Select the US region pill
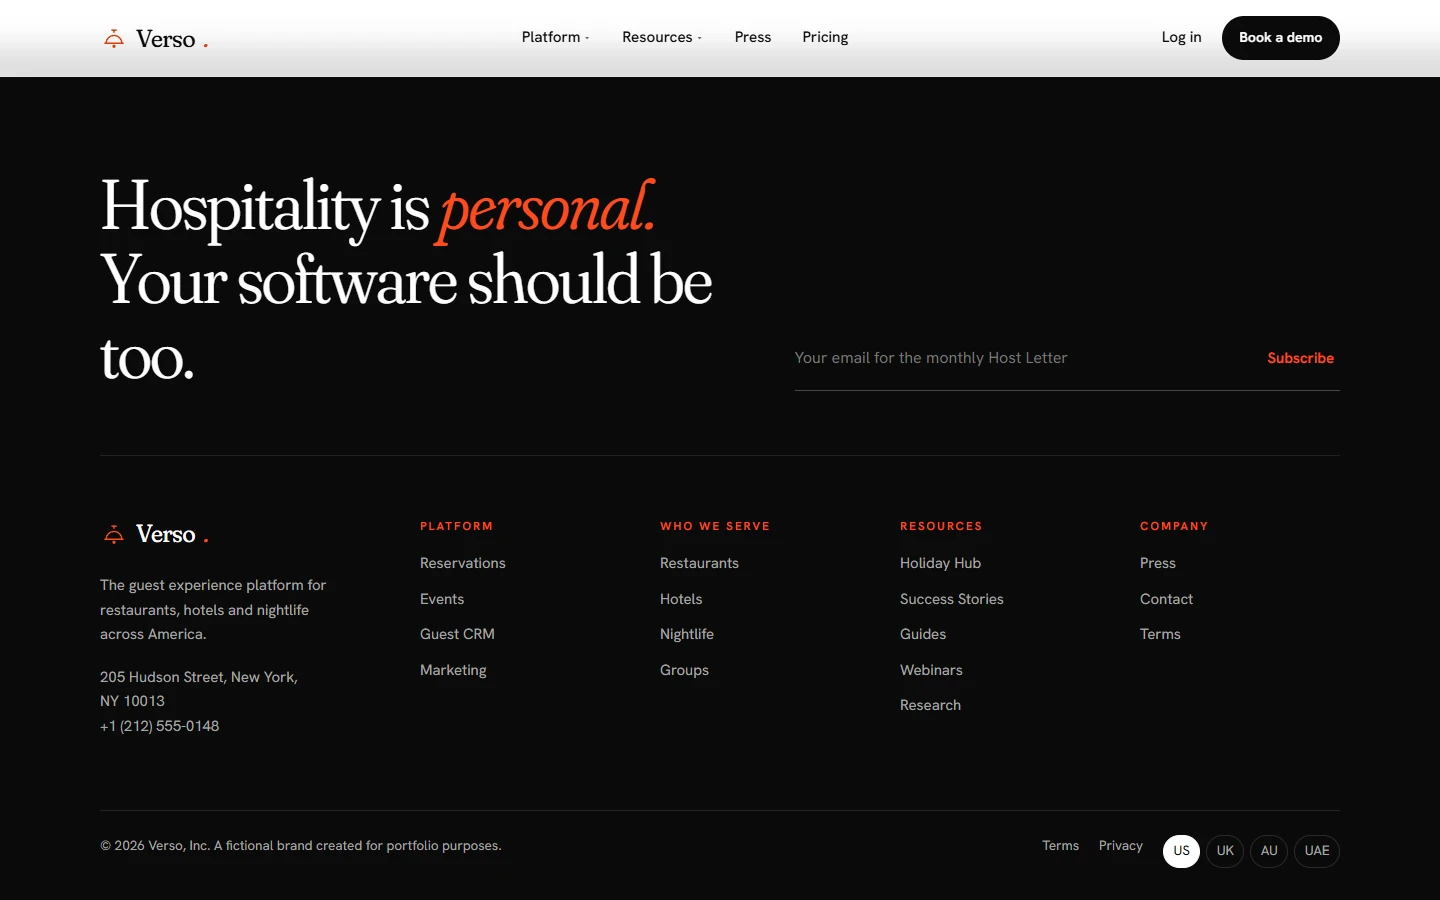The image size is (1440, 900). [1181, 851]
